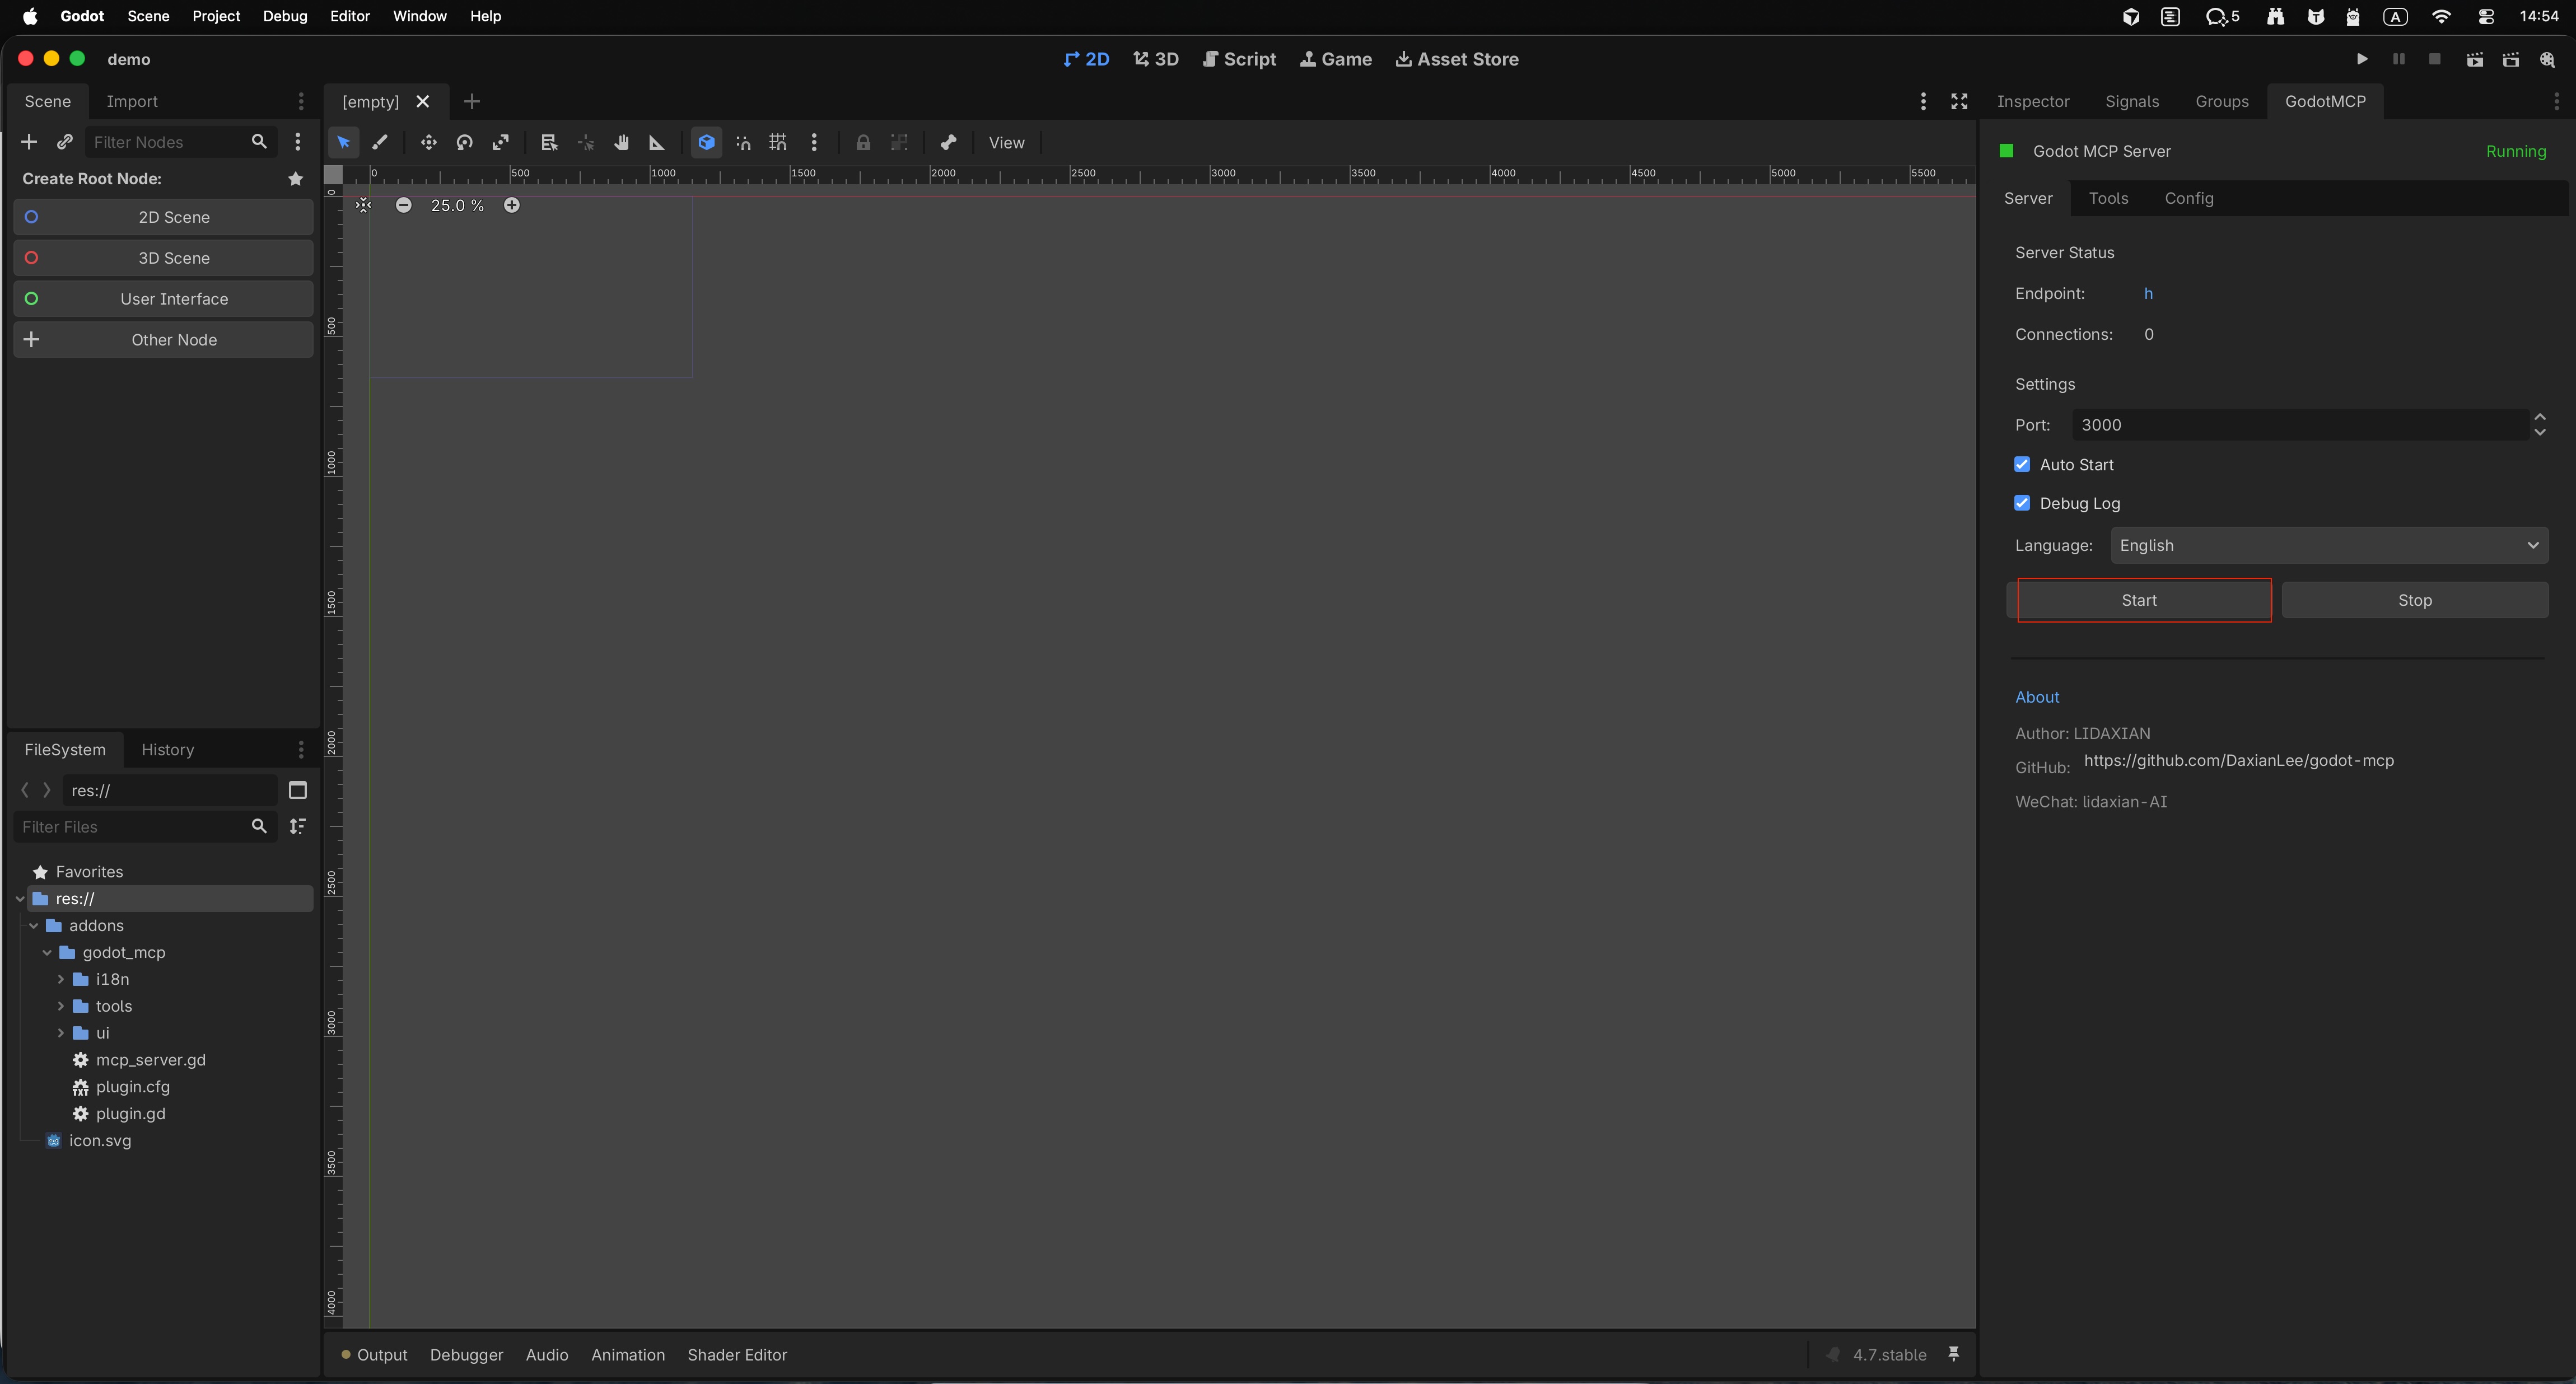Add a new child node with plus icon
2576x1384 pixels.
pos(29,142)
